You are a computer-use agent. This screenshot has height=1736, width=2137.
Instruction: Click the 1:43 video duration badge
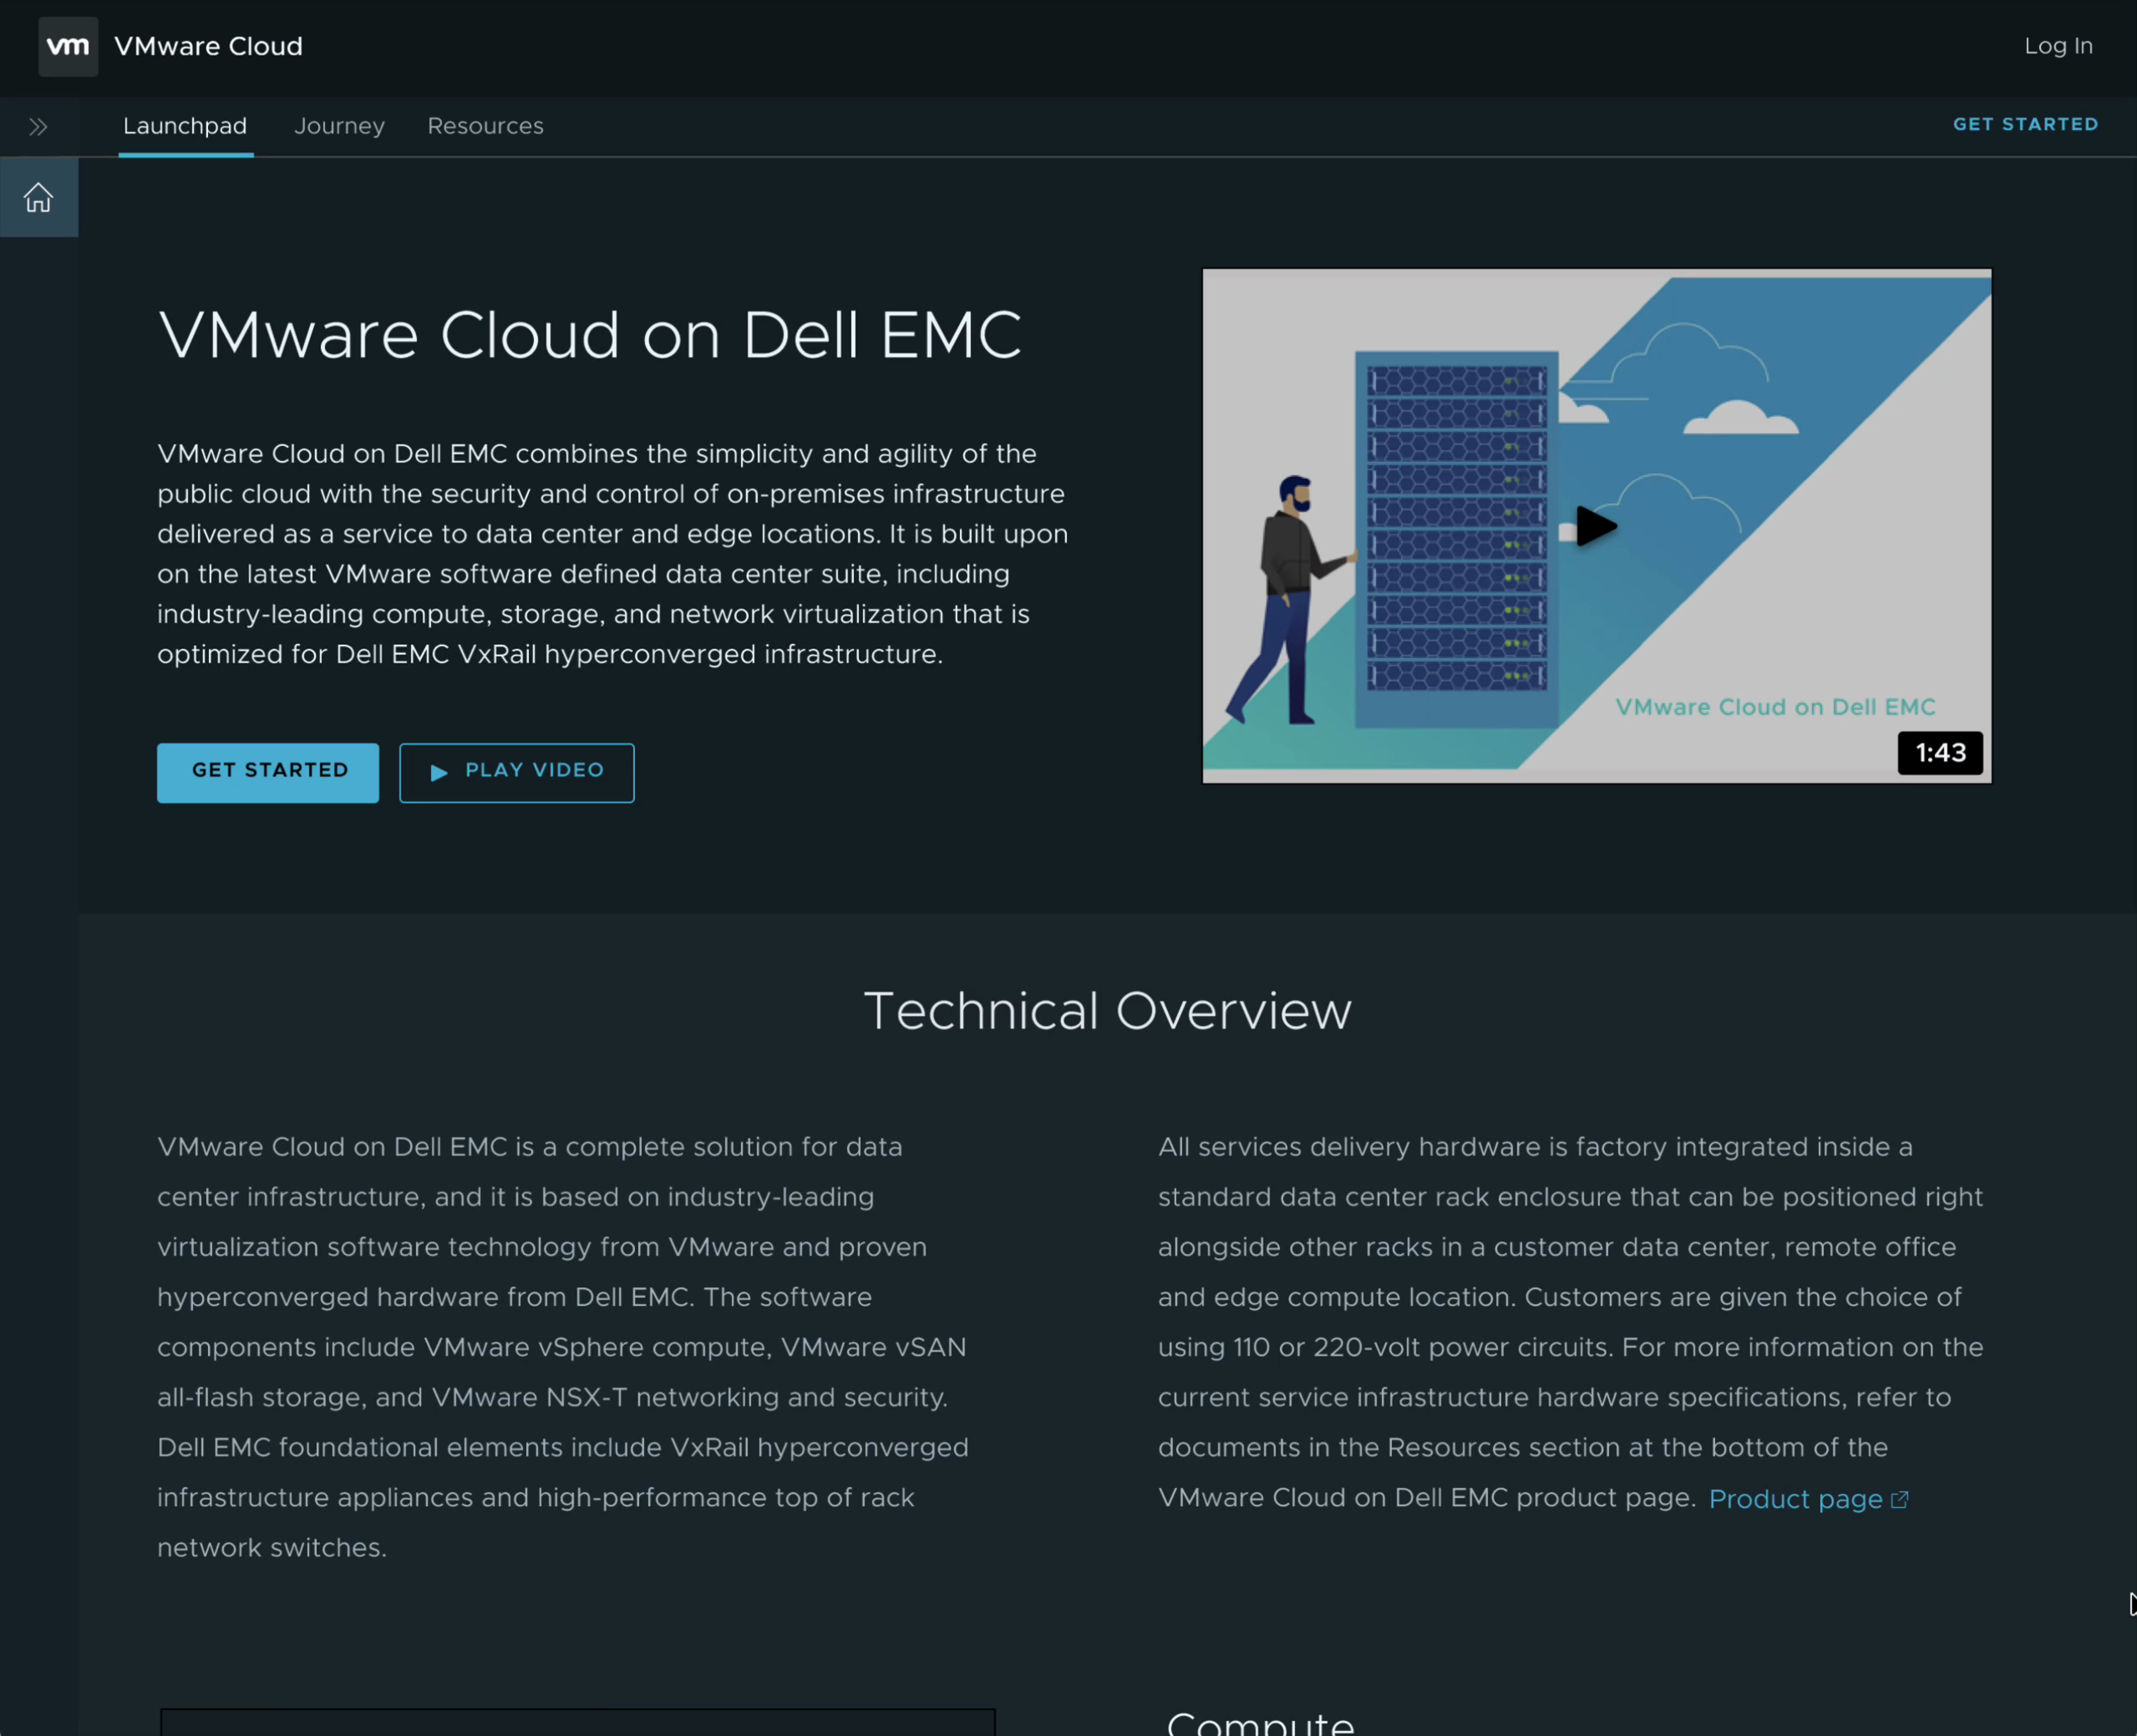tap(1939, 753)
